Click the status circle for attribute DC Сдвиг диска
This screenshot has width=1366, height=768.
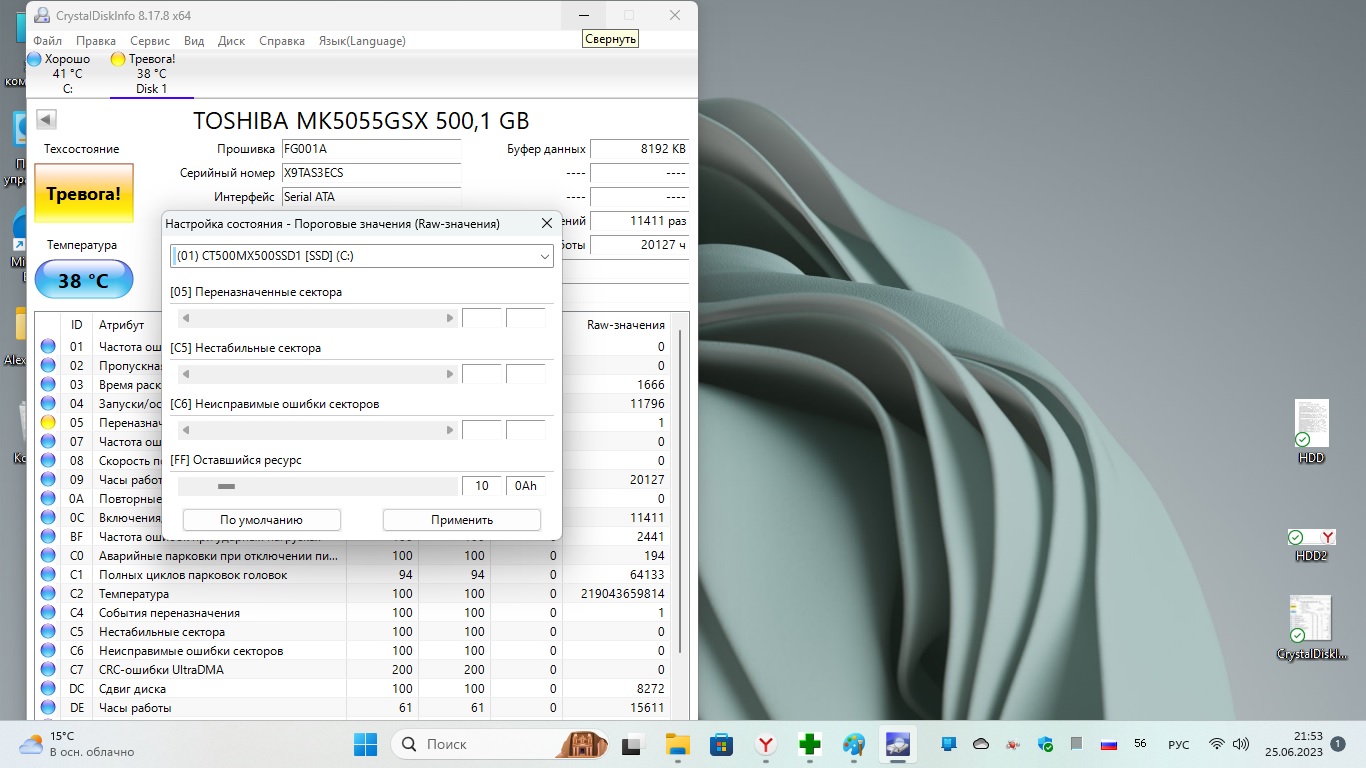[48, 689]
